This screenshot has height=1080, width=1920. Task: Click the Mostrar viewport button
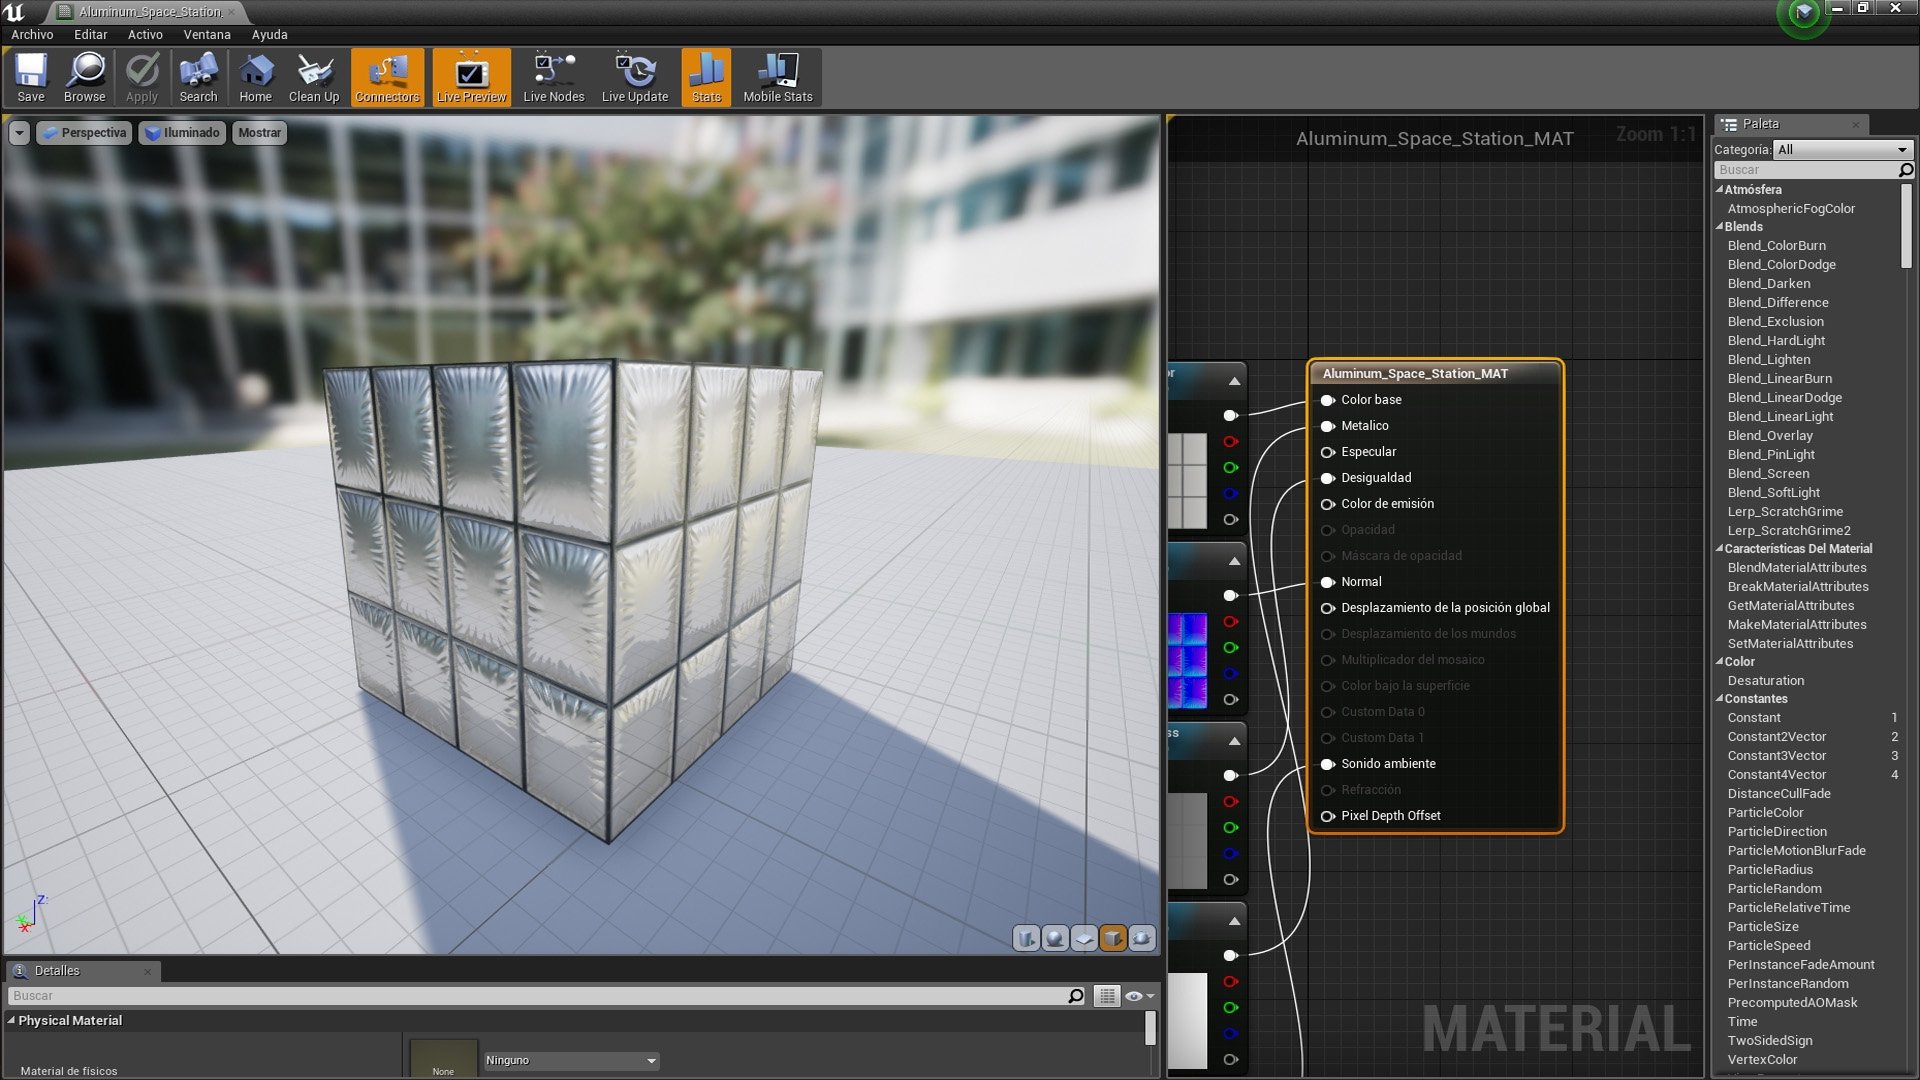tap(259, 133)
